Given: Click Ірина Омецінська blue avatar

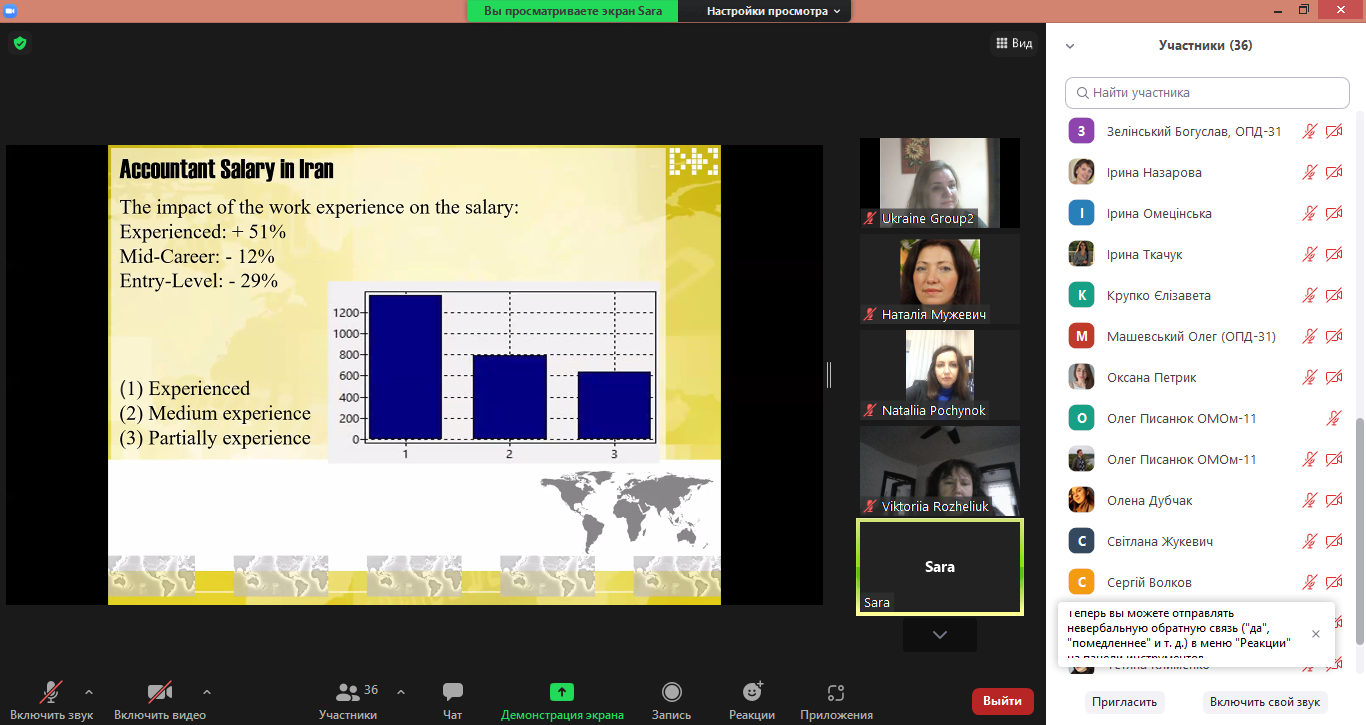Looking at the screenshot, I should click(x=1081, y=213).
